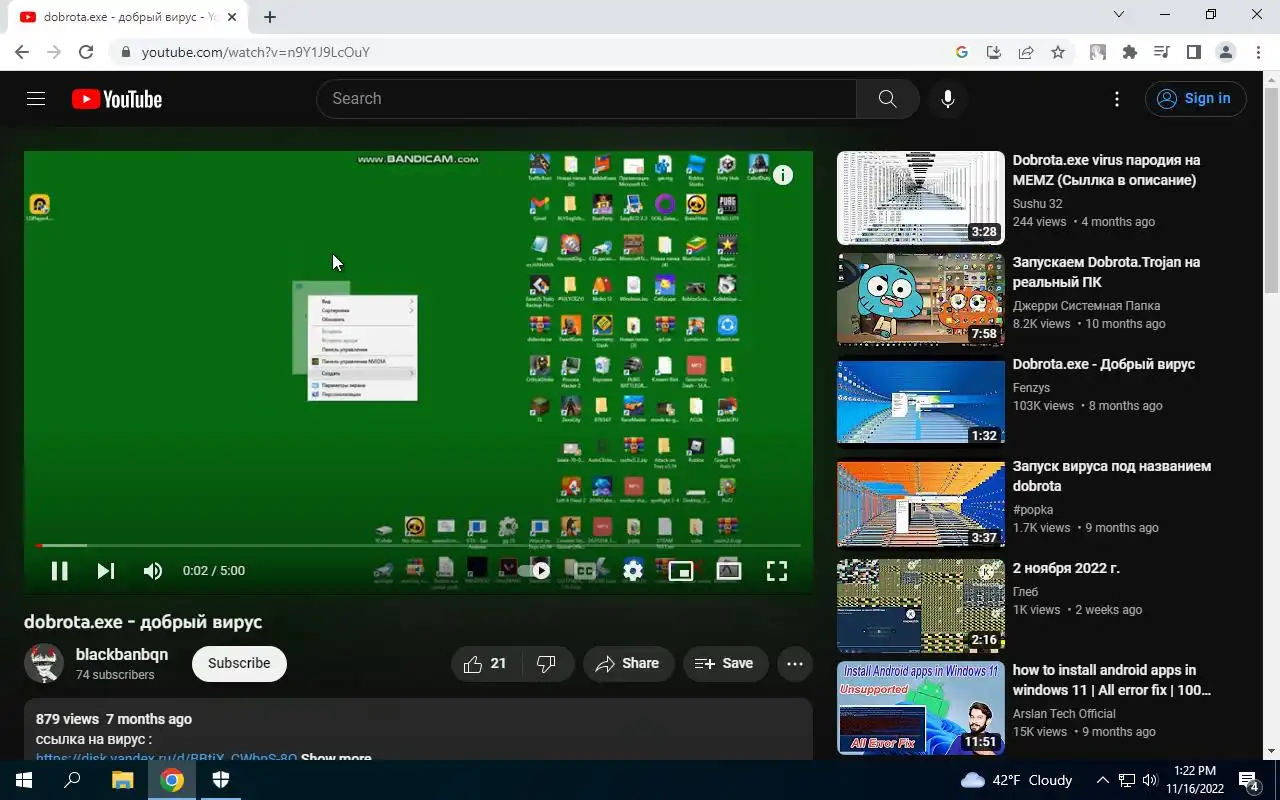This screenshot has height=800, width=1280.
Task: Start voice search with the microphone
Action: coord(948,99)
